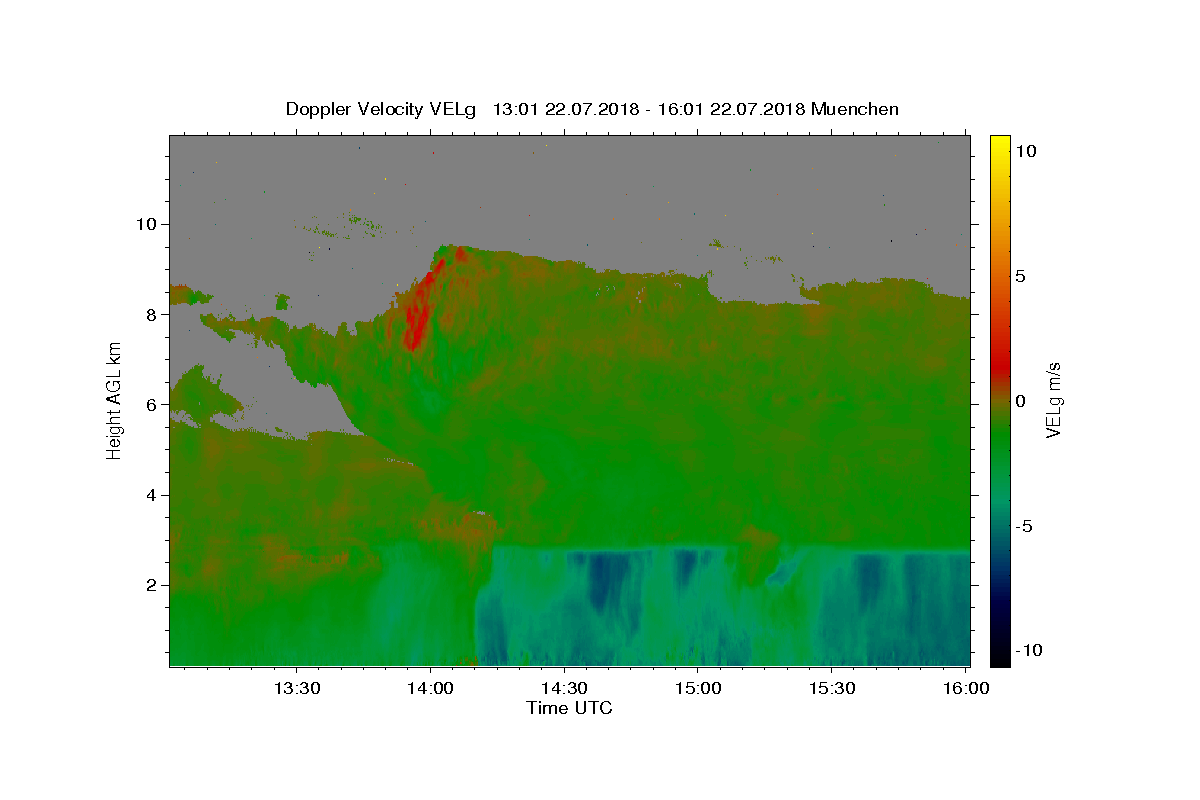The image size is (1200, 800).
Task: Click the colorbar label '-10'
Action: coord(1029,650)
